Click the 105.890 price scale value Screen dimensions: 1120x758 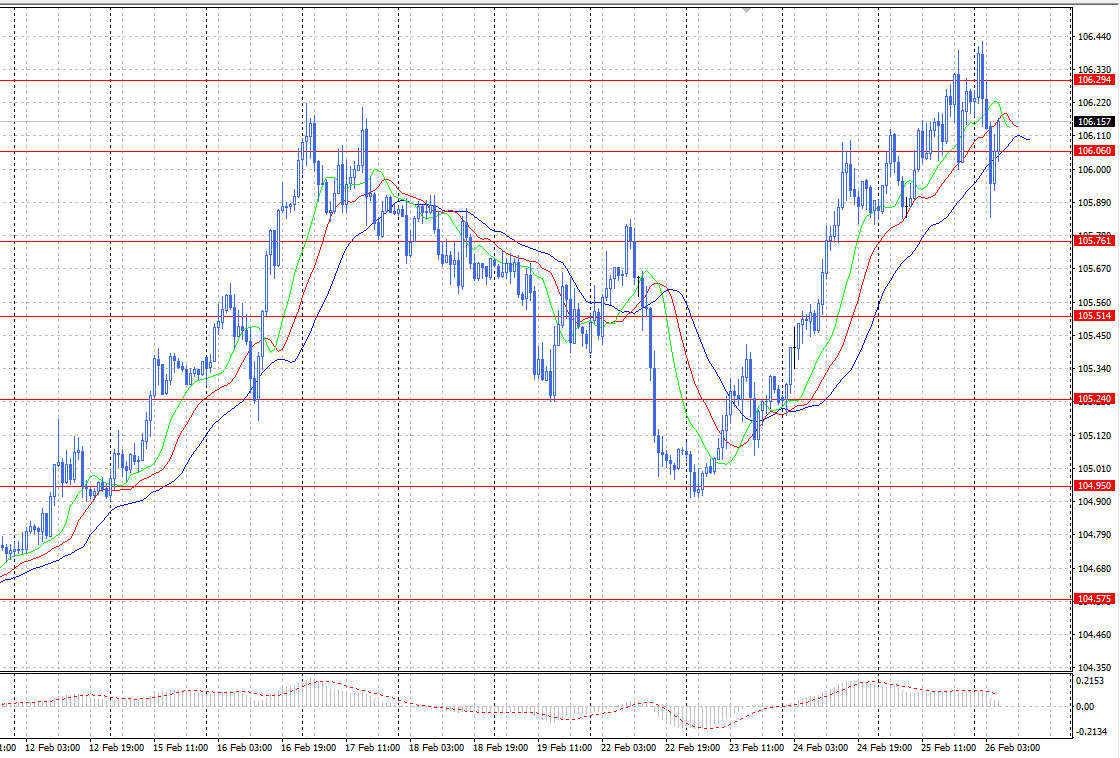click(x=1094, y=203)
